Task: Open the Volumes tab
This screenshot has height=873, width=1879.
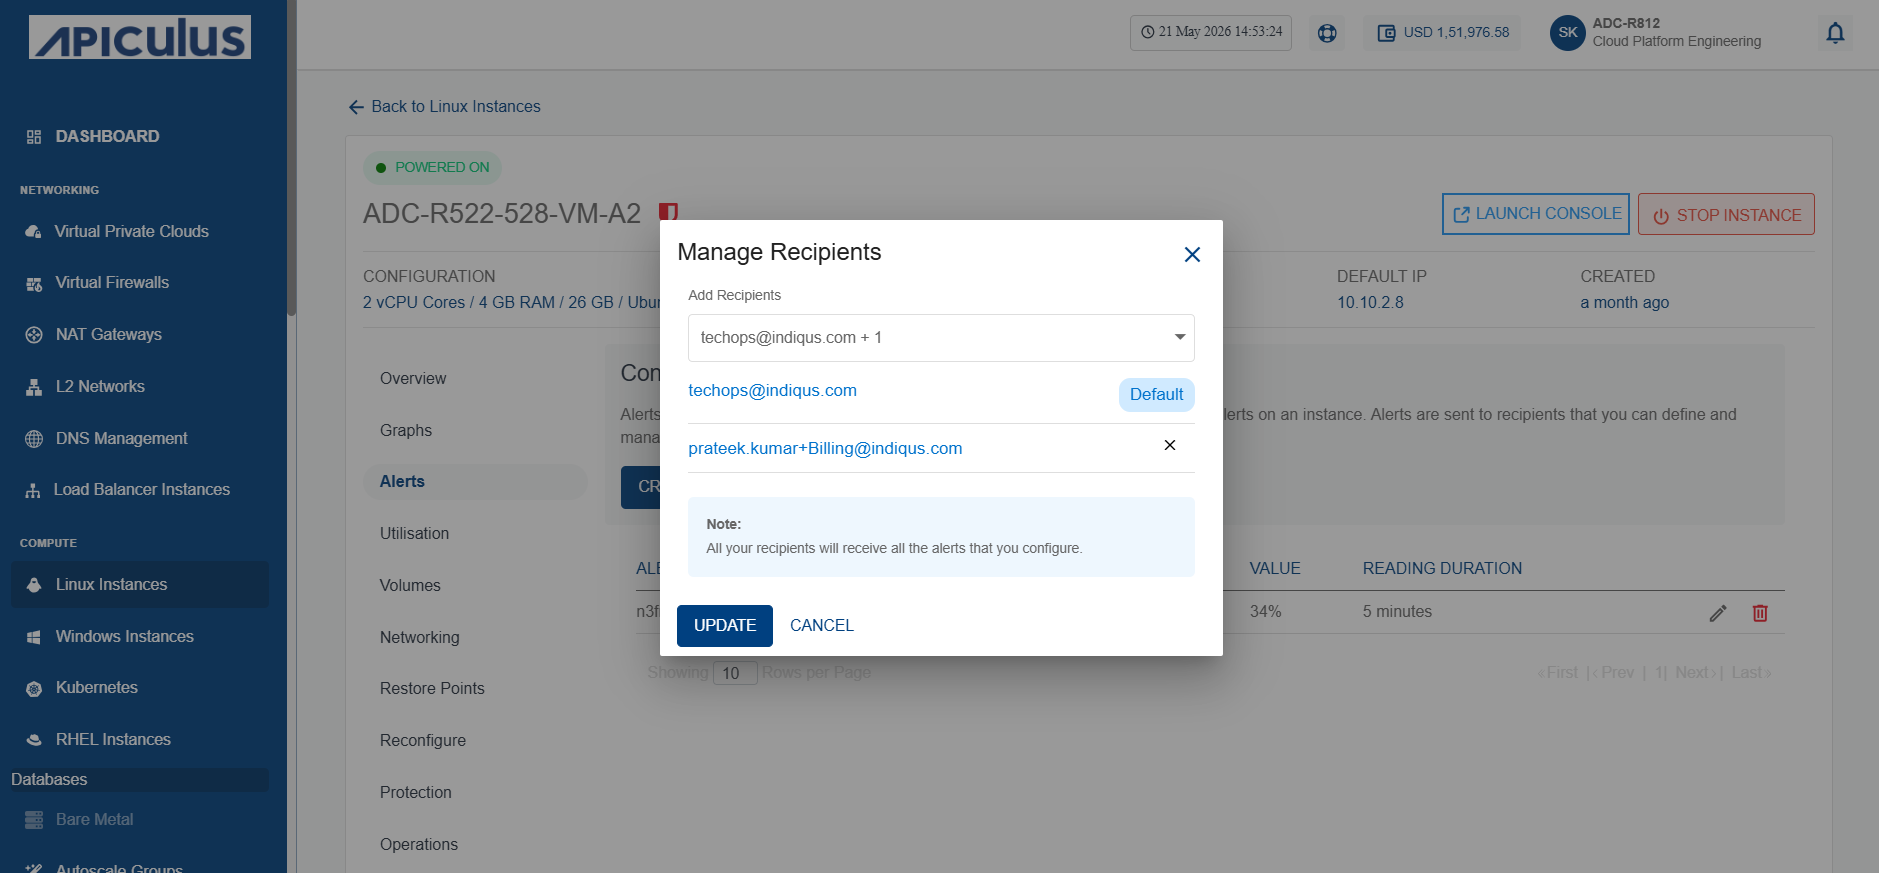Action: pos(410,585)
